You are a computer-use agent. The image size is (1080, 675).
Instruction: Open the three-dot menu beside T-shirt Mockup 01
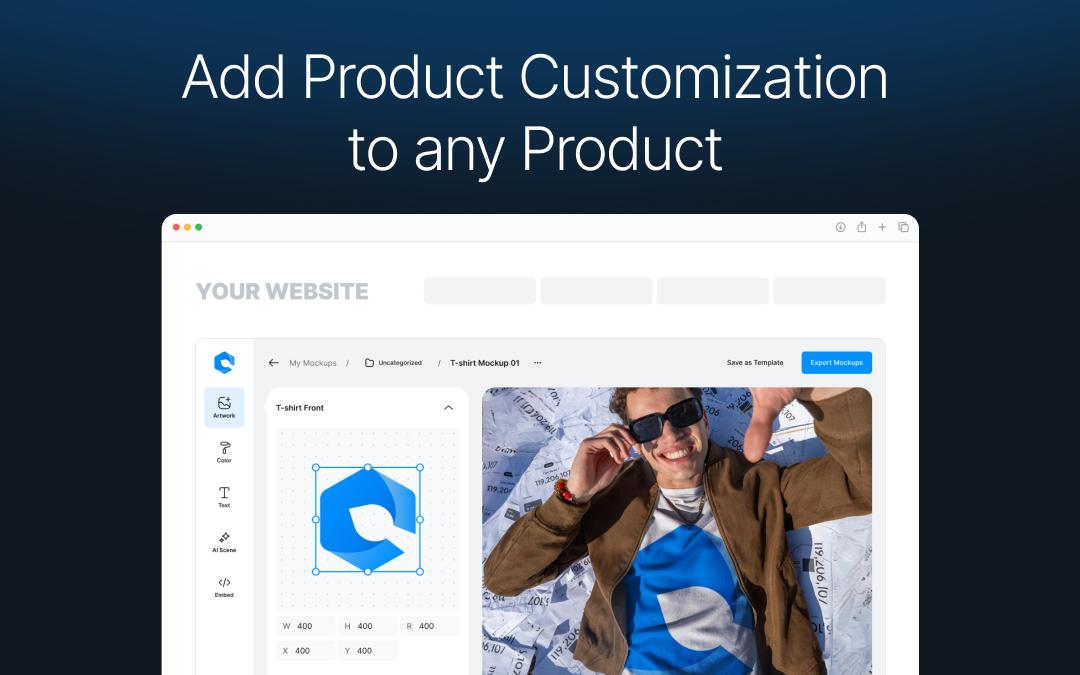coord(537,362)
